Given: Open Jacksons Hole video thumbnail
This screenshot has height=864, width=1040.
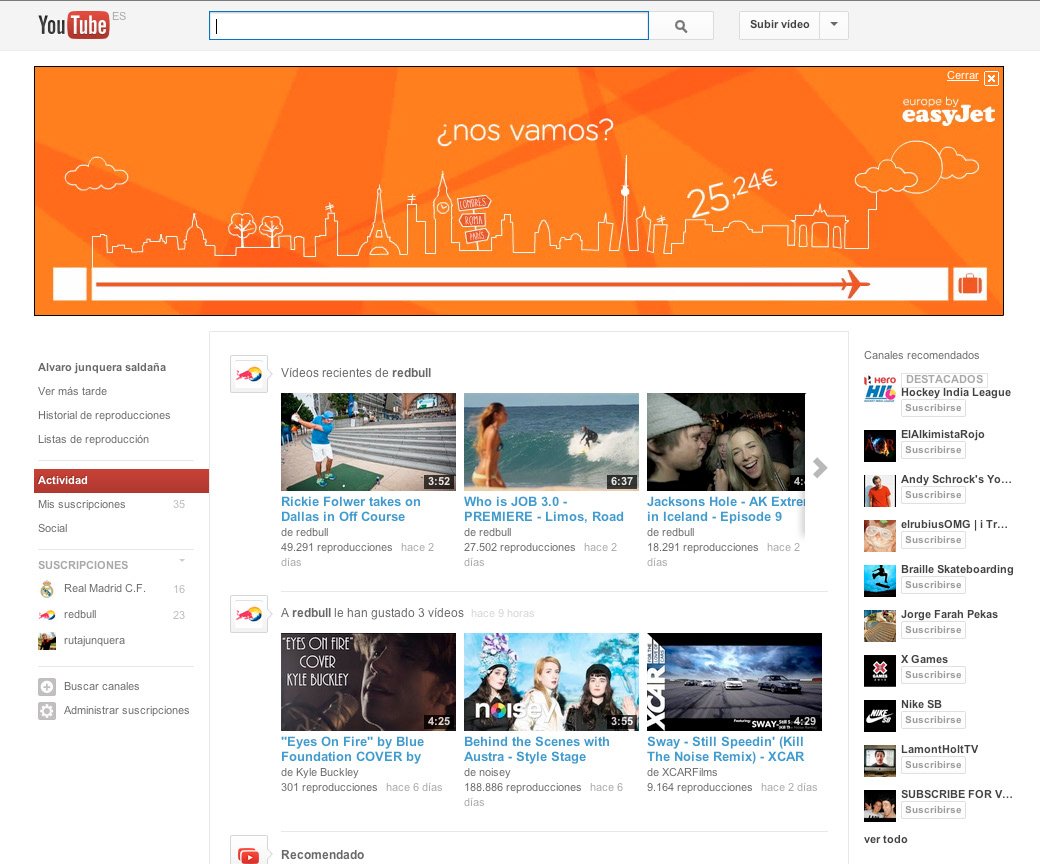Looking at the screenshot, I should [x=726, y=442].
